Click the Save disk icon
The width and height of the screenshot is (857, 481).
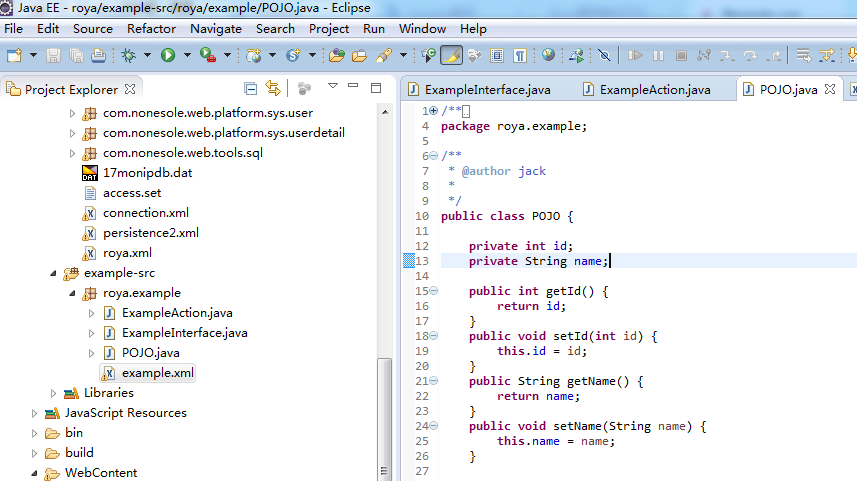53,55
